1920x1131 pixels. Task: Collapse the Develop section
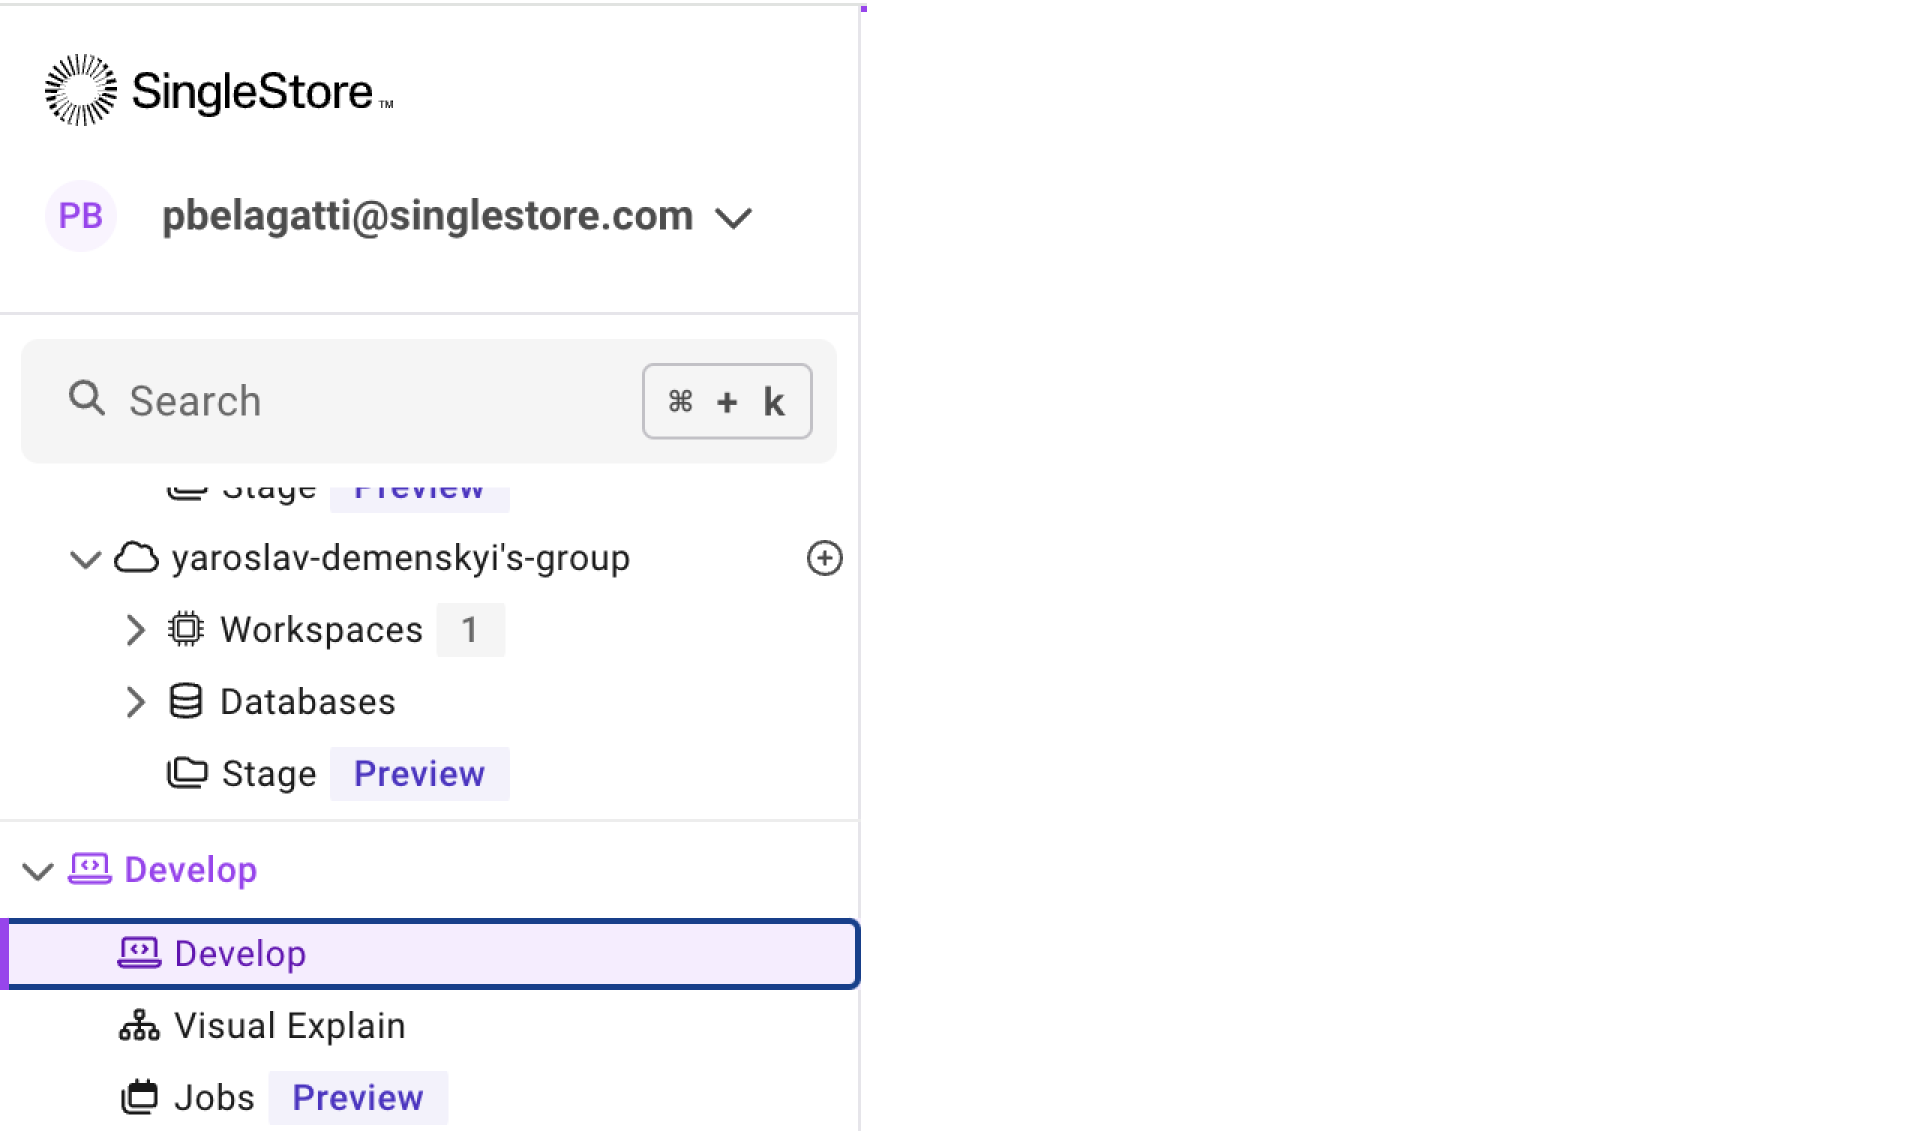pos(37,871)
